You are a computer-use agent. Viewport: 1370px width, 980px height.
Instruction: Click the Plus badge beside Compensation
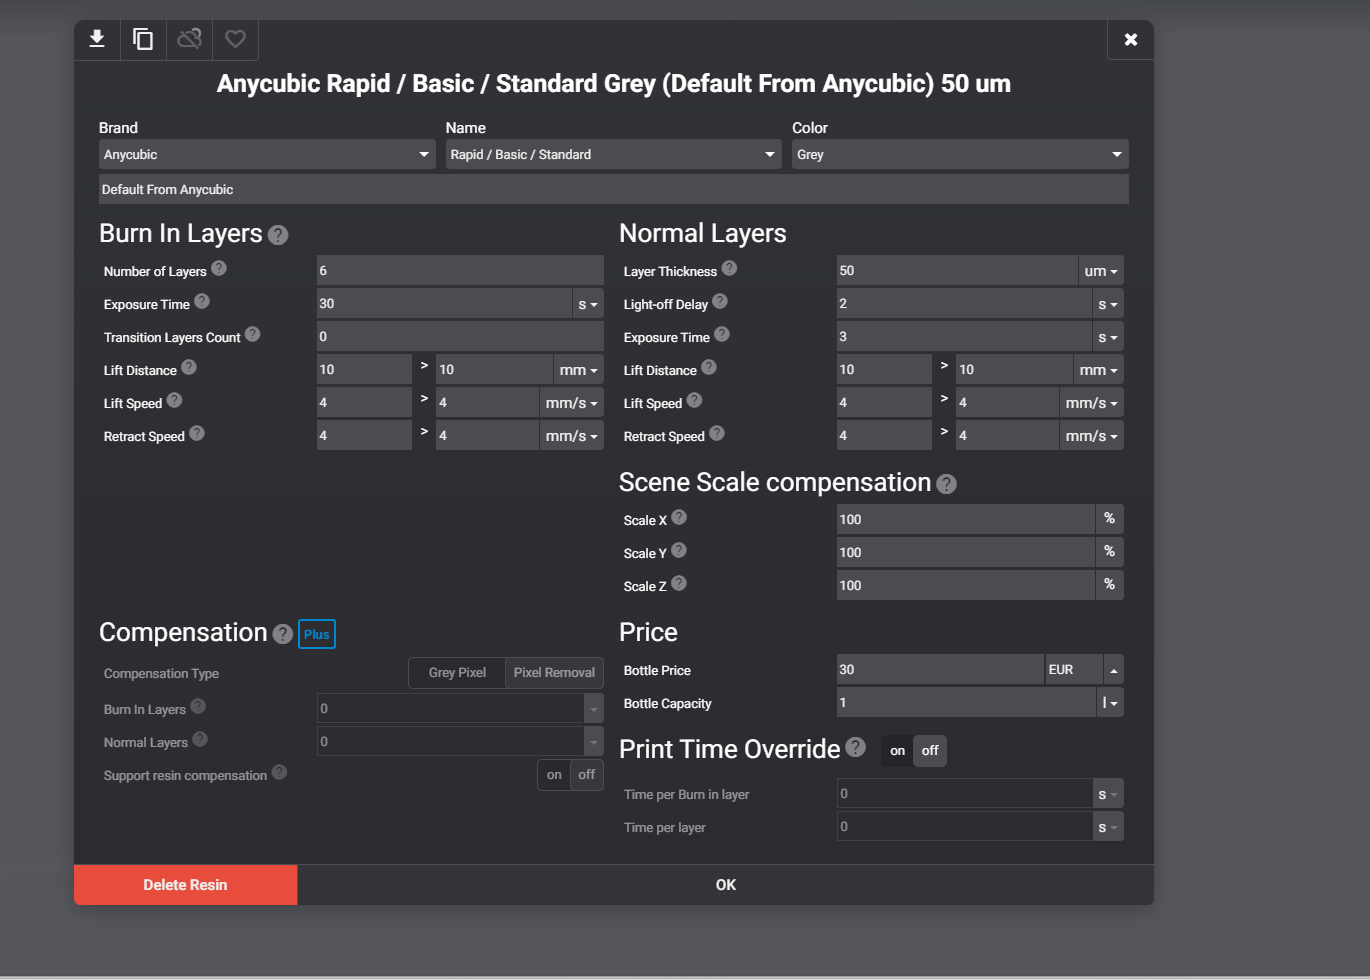pos(316,634)
